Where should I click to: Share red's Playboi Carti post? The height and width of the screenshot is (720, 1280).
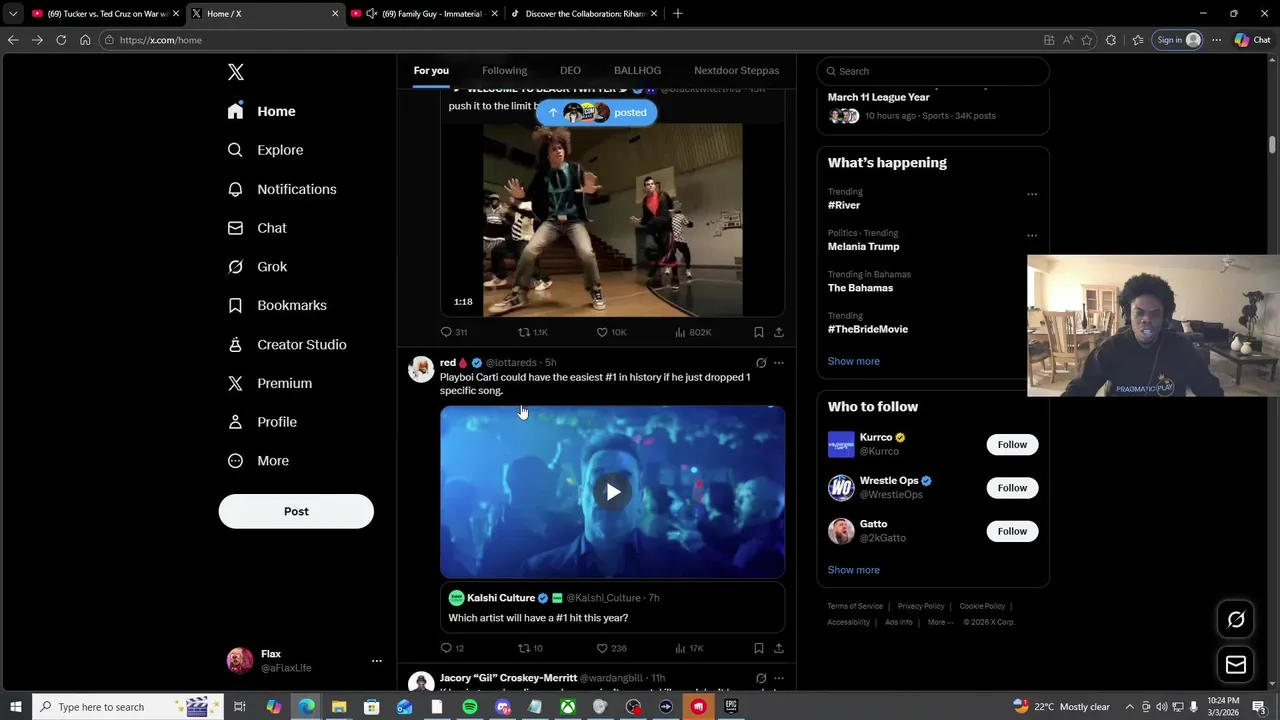pos(779,648)
